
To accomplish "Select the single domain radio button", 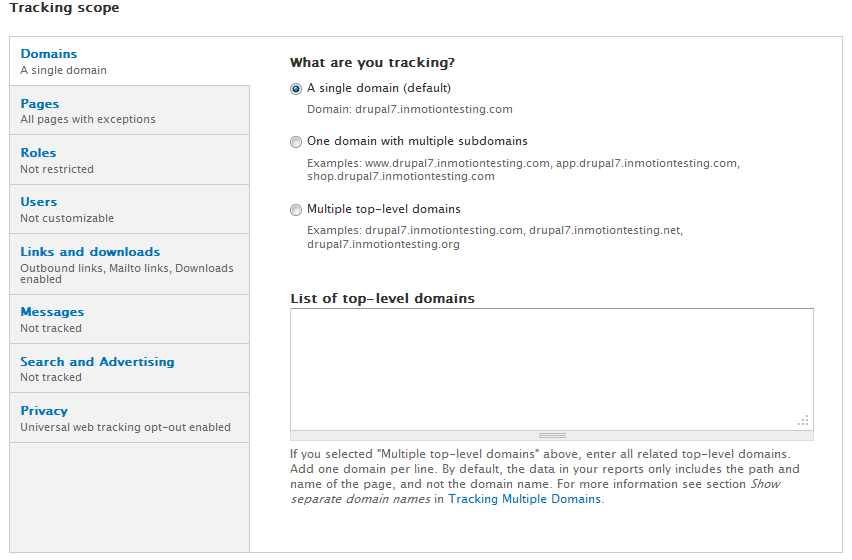I will click(x=296, y=89).
